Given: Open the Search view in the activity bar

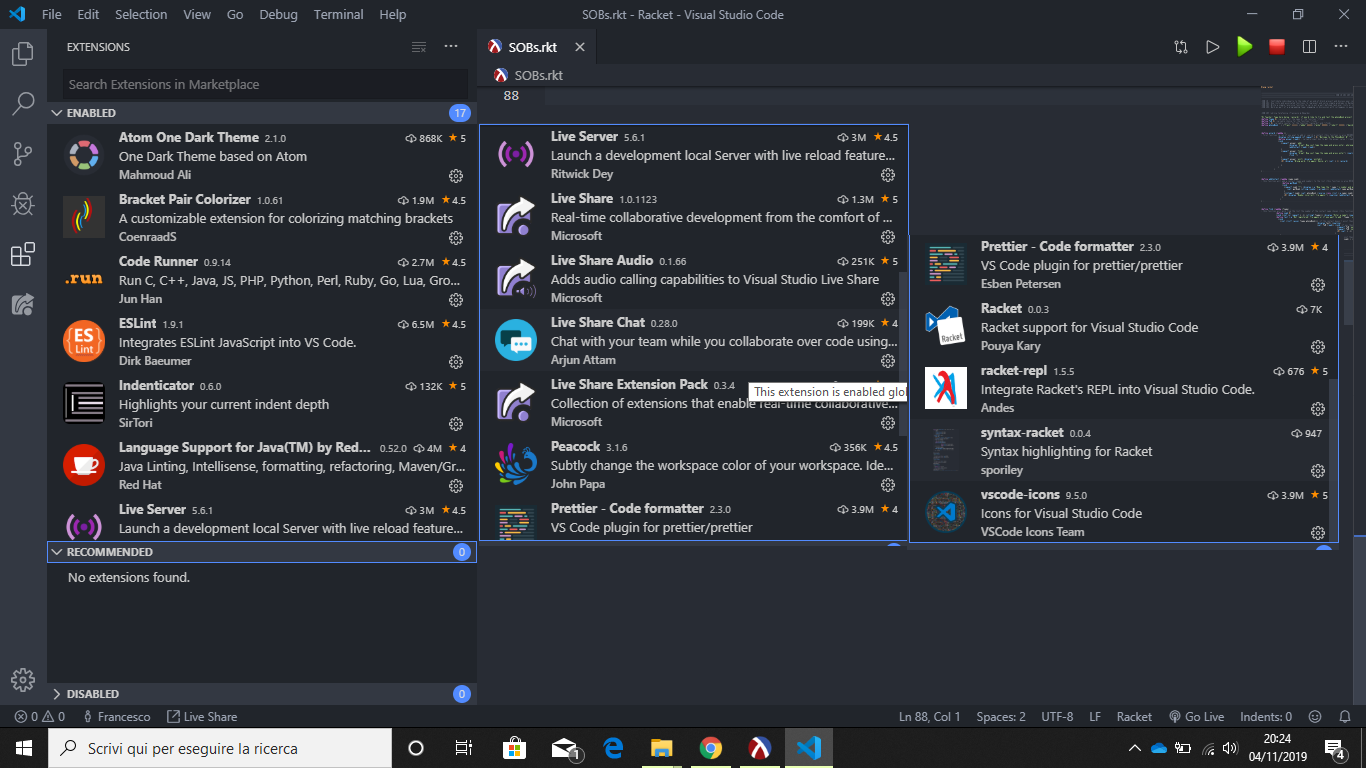Looking at the screenshot, I should click(22, 103).
